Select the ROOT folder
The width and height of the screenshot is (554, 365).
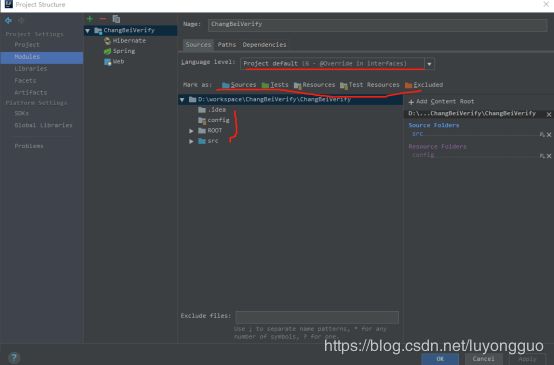coord(210,131)
